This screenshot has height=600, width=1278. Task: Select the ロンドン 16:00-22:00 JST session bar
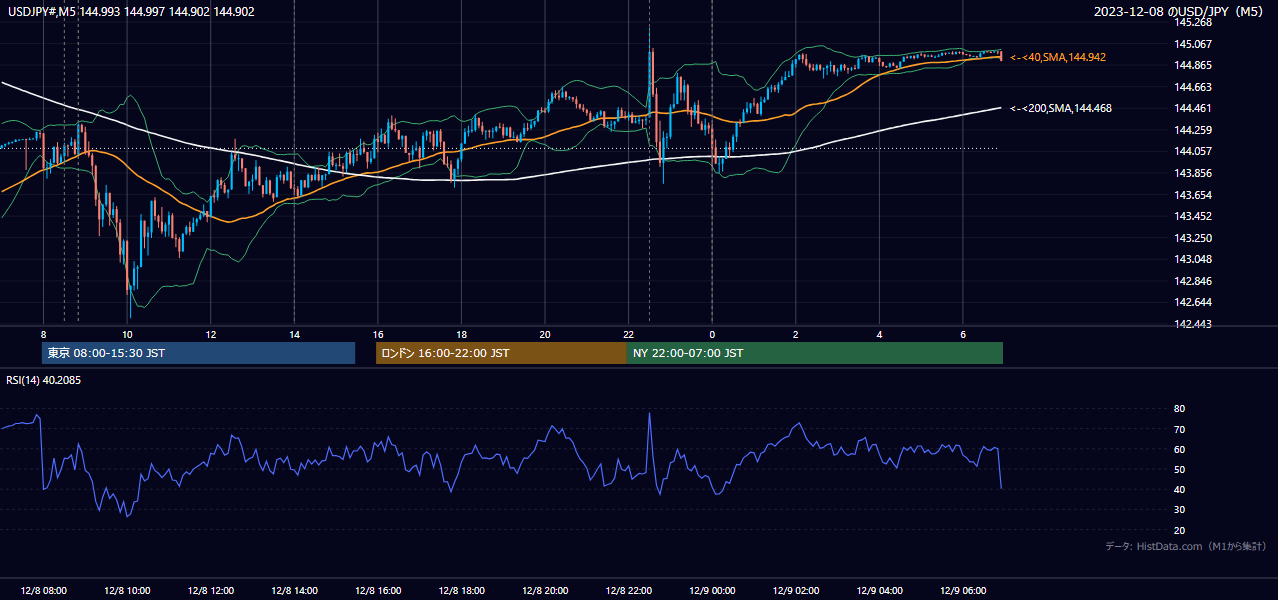click(501, 353)
